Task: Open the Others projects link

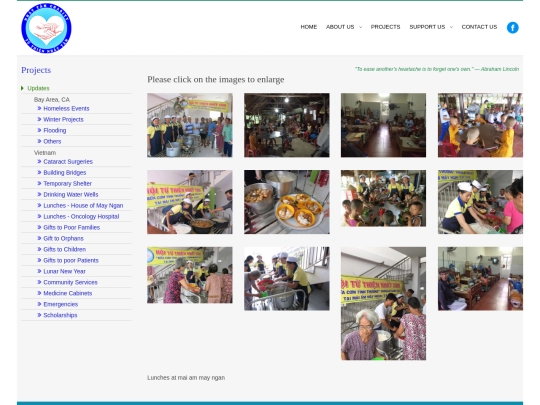Action: tap(52, 142)
